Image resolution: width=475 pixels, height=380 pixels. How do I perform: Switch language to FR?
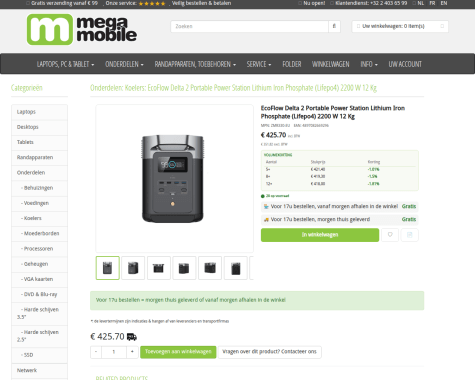(x=432, y=3)
